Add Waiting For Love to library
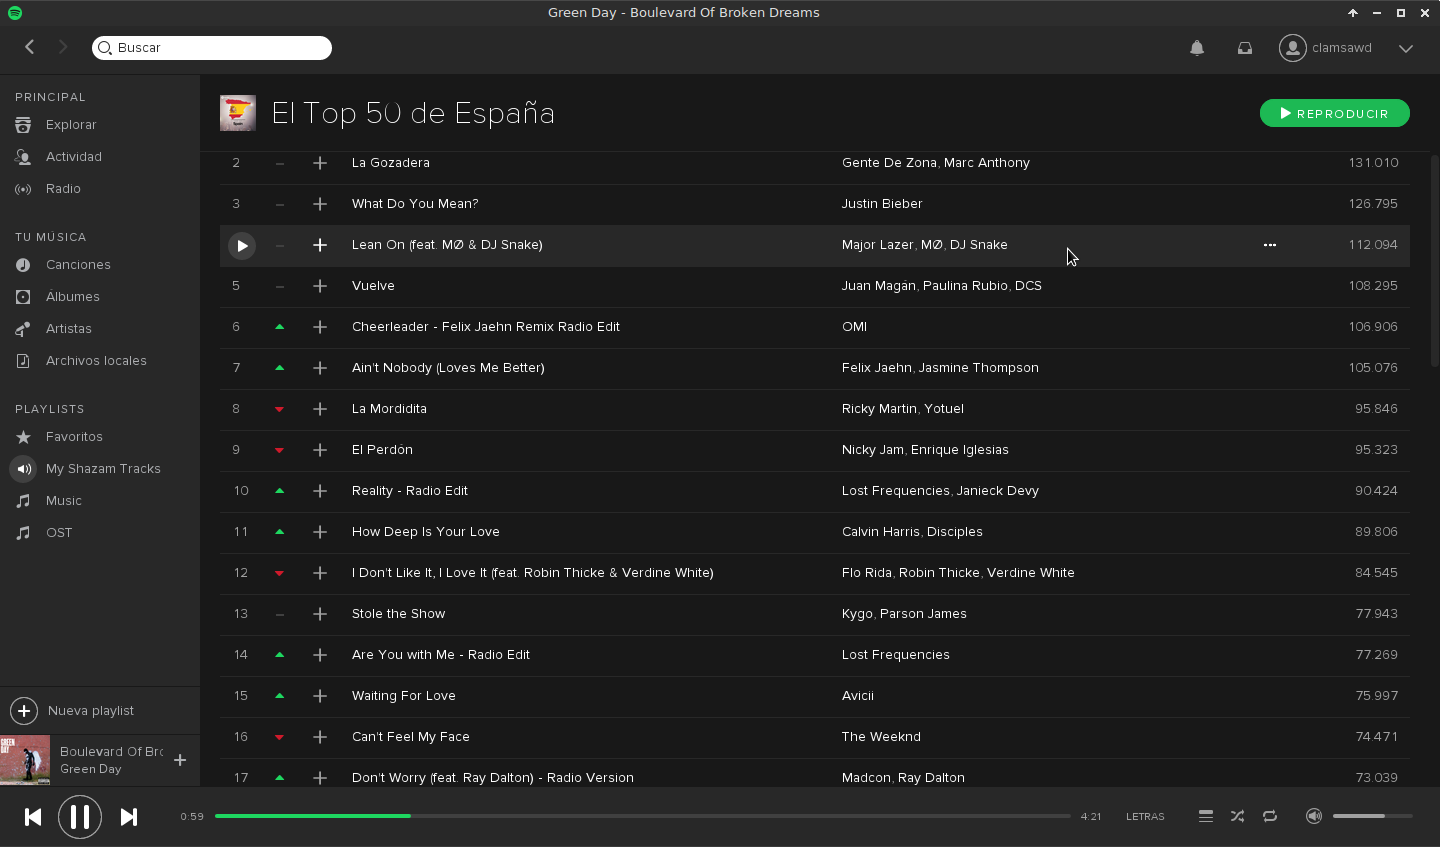Viewport: 1440px width, 847px height. [320, 696]
